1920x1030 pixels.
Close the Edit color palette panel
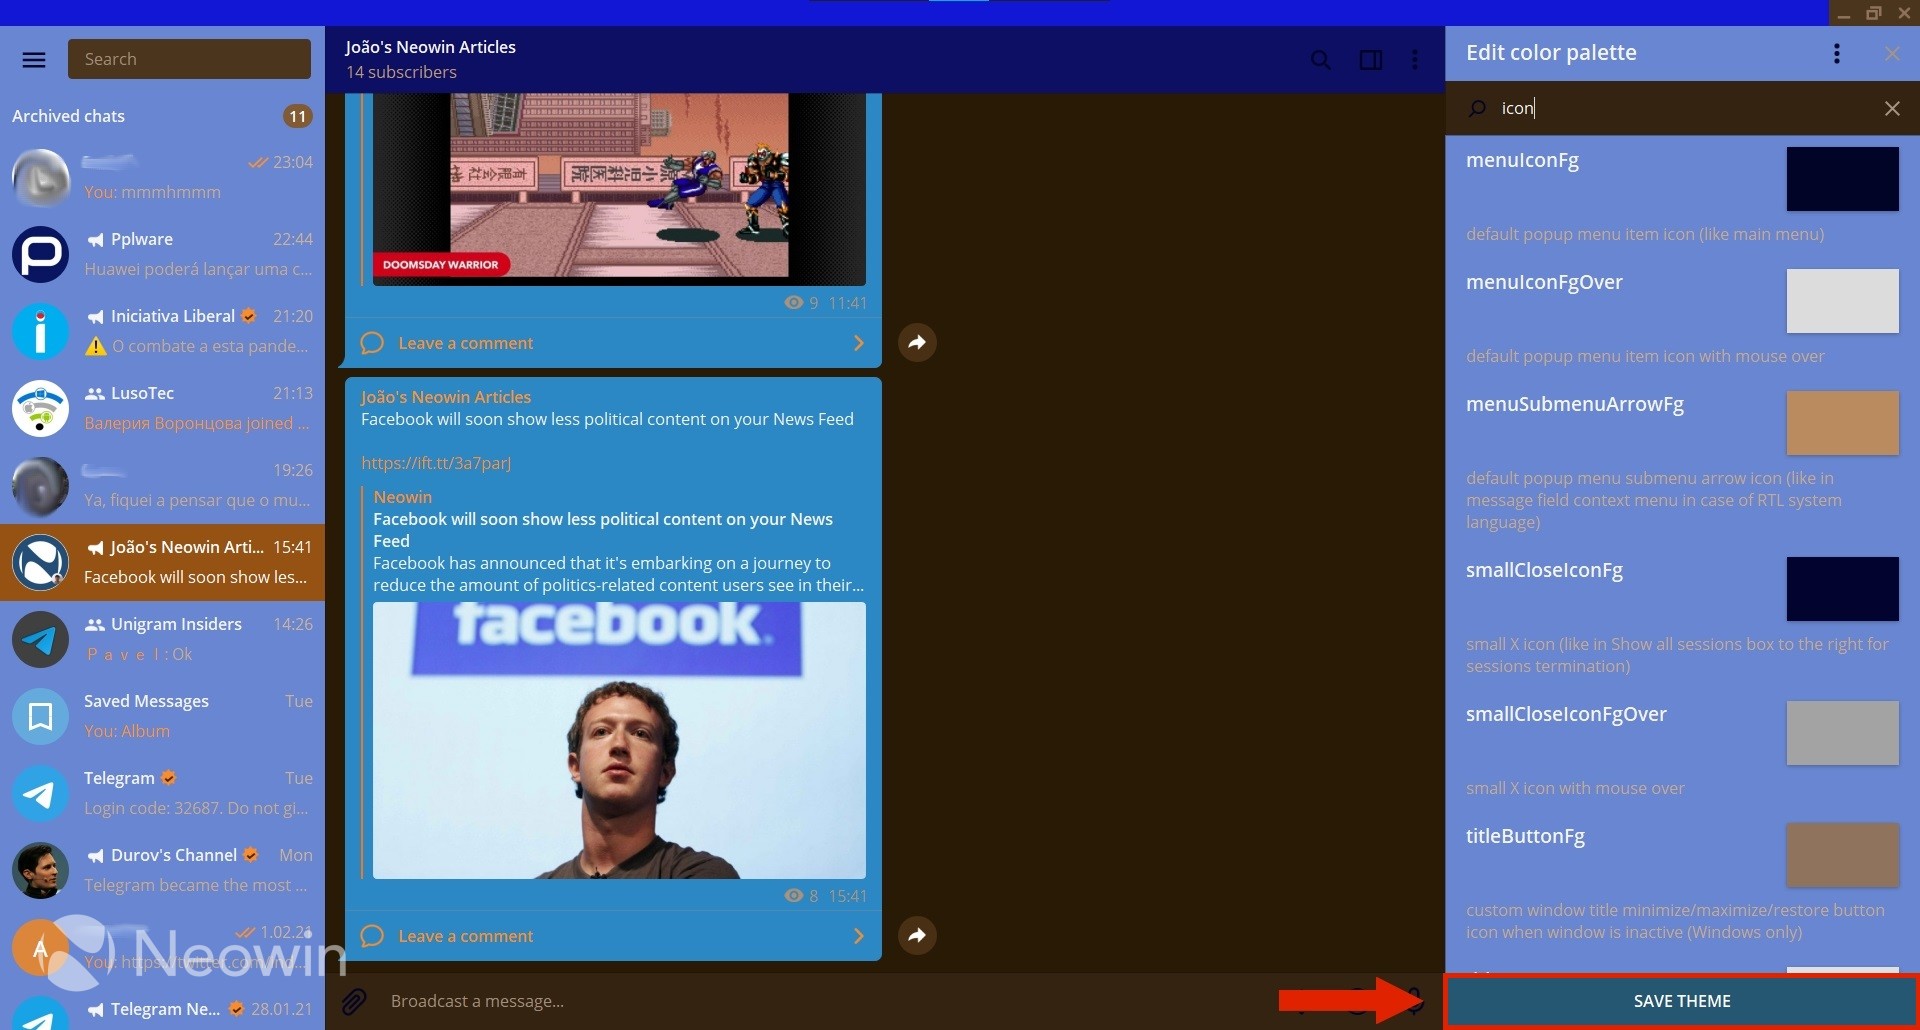point(1892,53)
